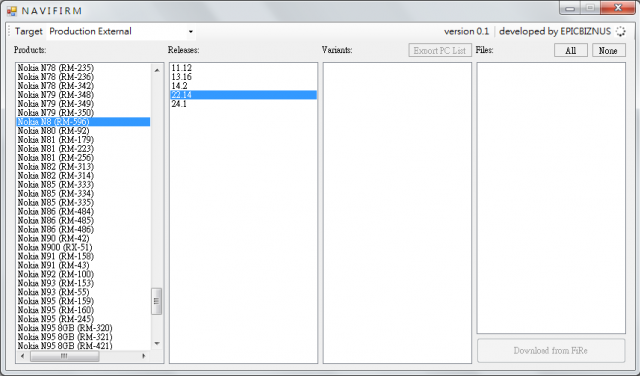Select Nokia N86 (RM-484) product
The image size is (640, 376).
pos(83,211)
